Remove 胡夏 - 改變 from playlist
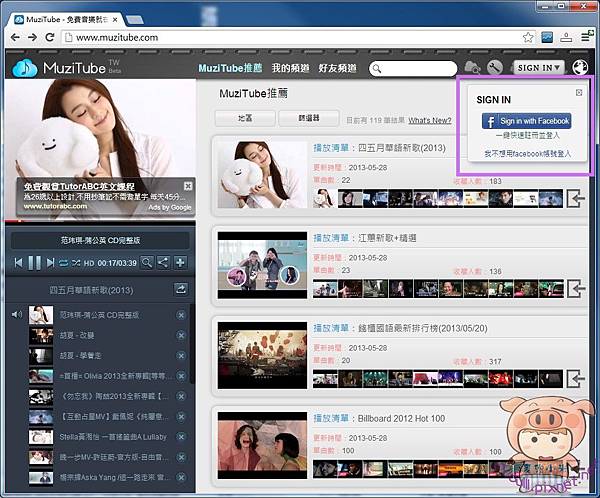Viewport: 600px width, 498px height. 181,335
